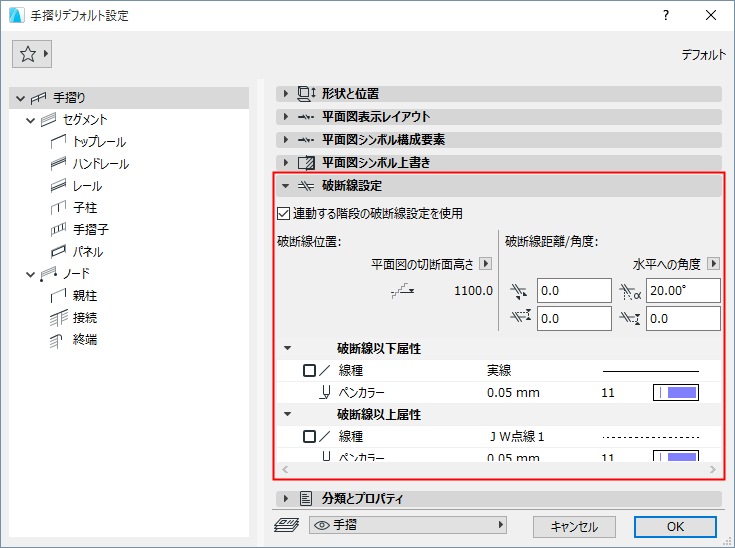Click the トップレール icon

pos(58,141)
